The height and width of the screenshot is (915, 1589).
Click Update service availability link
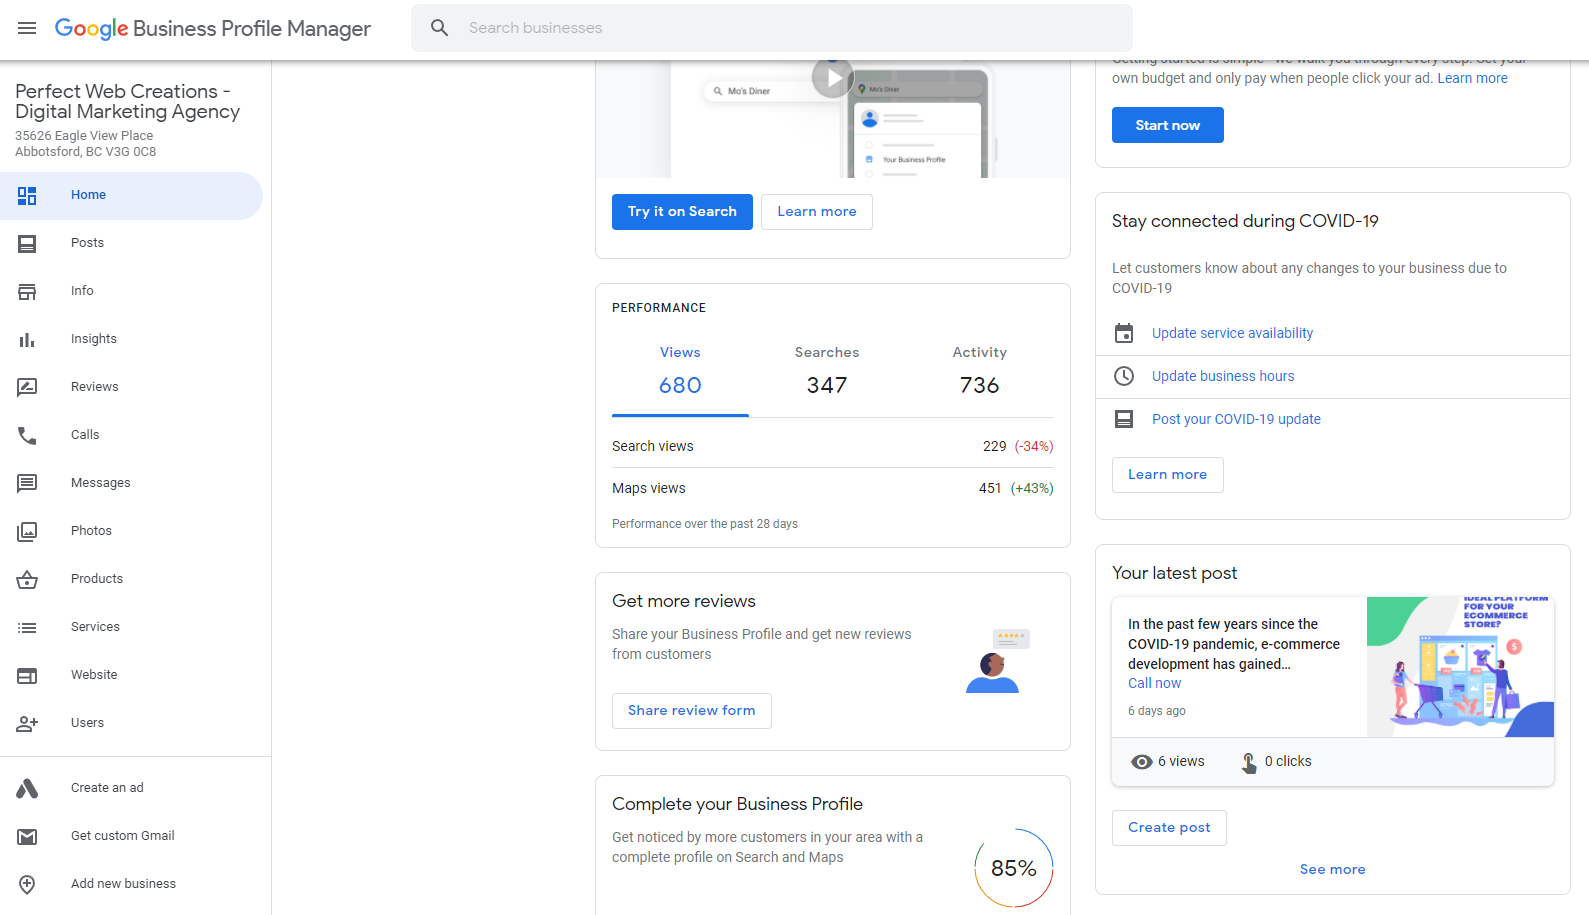click(x=1232, y=333)
